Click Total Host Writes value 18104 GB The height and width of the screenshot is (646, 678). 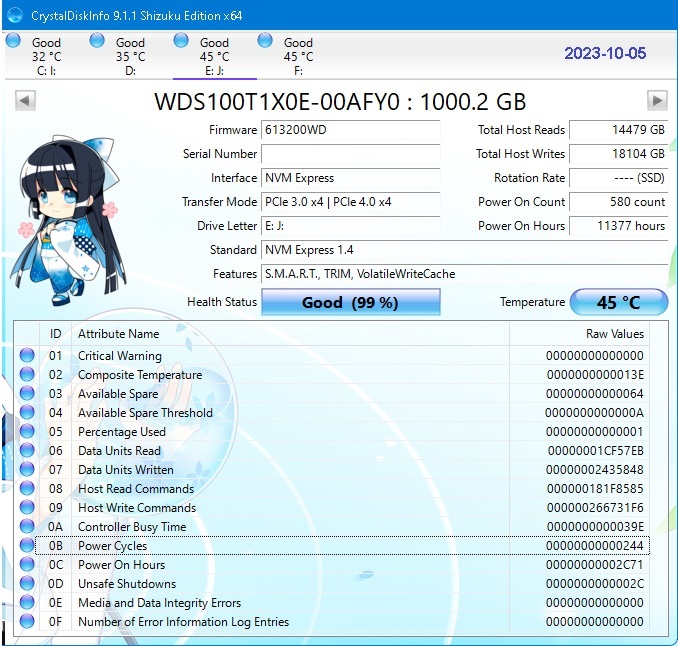point(619,154)
